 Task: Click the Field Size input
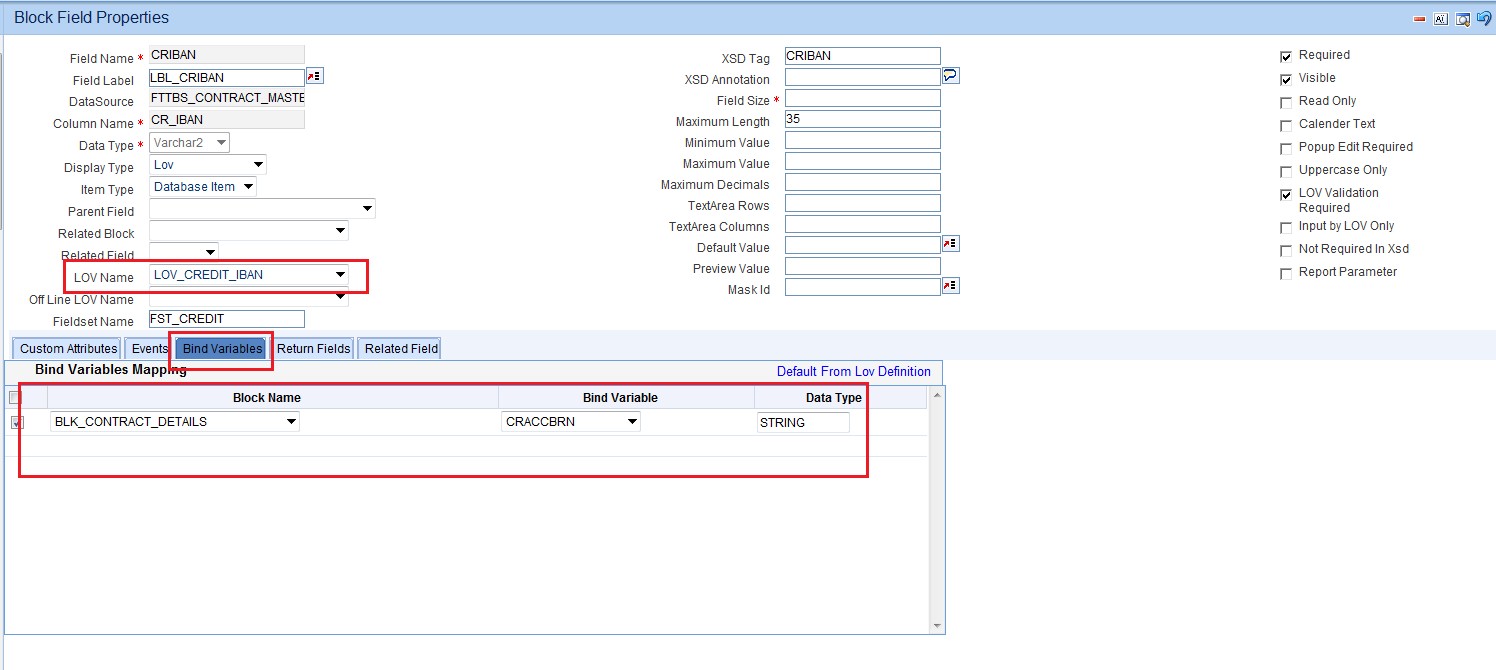point(863,98)
